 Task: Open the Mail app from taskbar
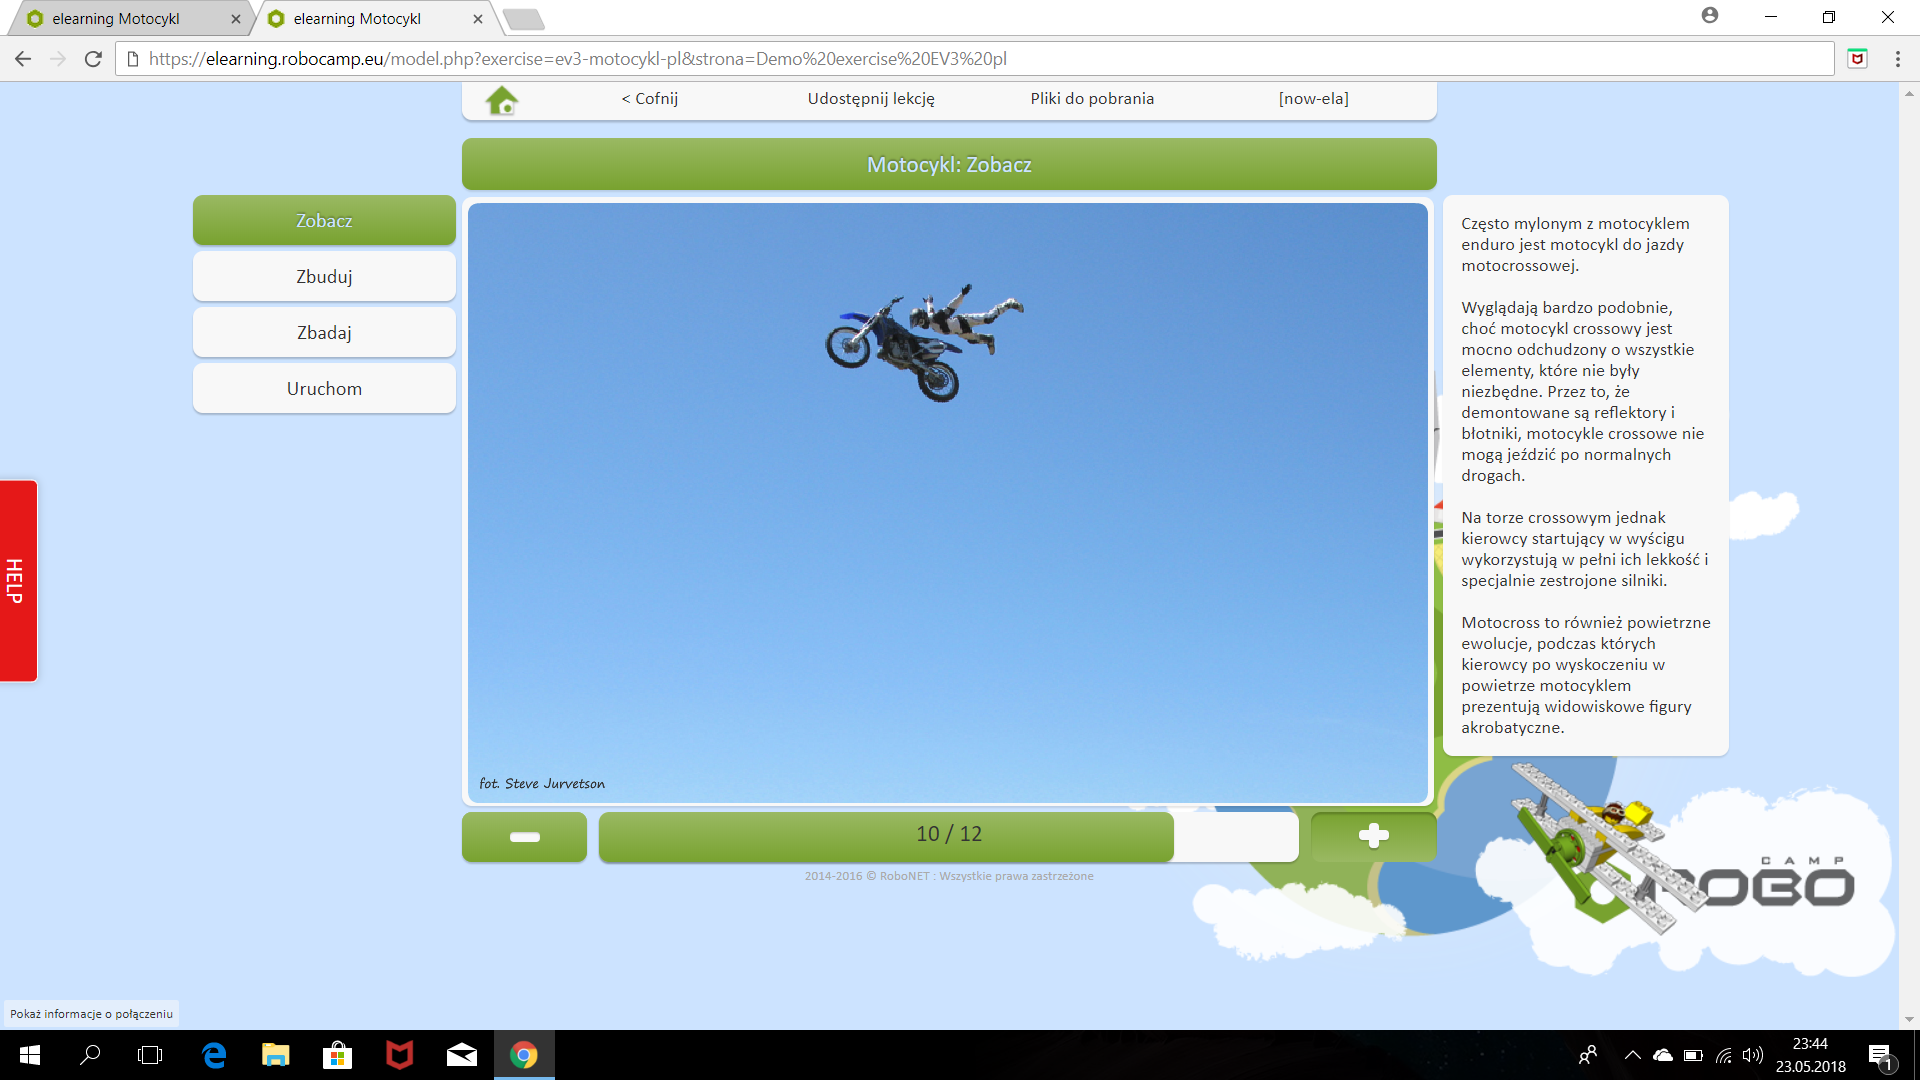(461, 1055)
